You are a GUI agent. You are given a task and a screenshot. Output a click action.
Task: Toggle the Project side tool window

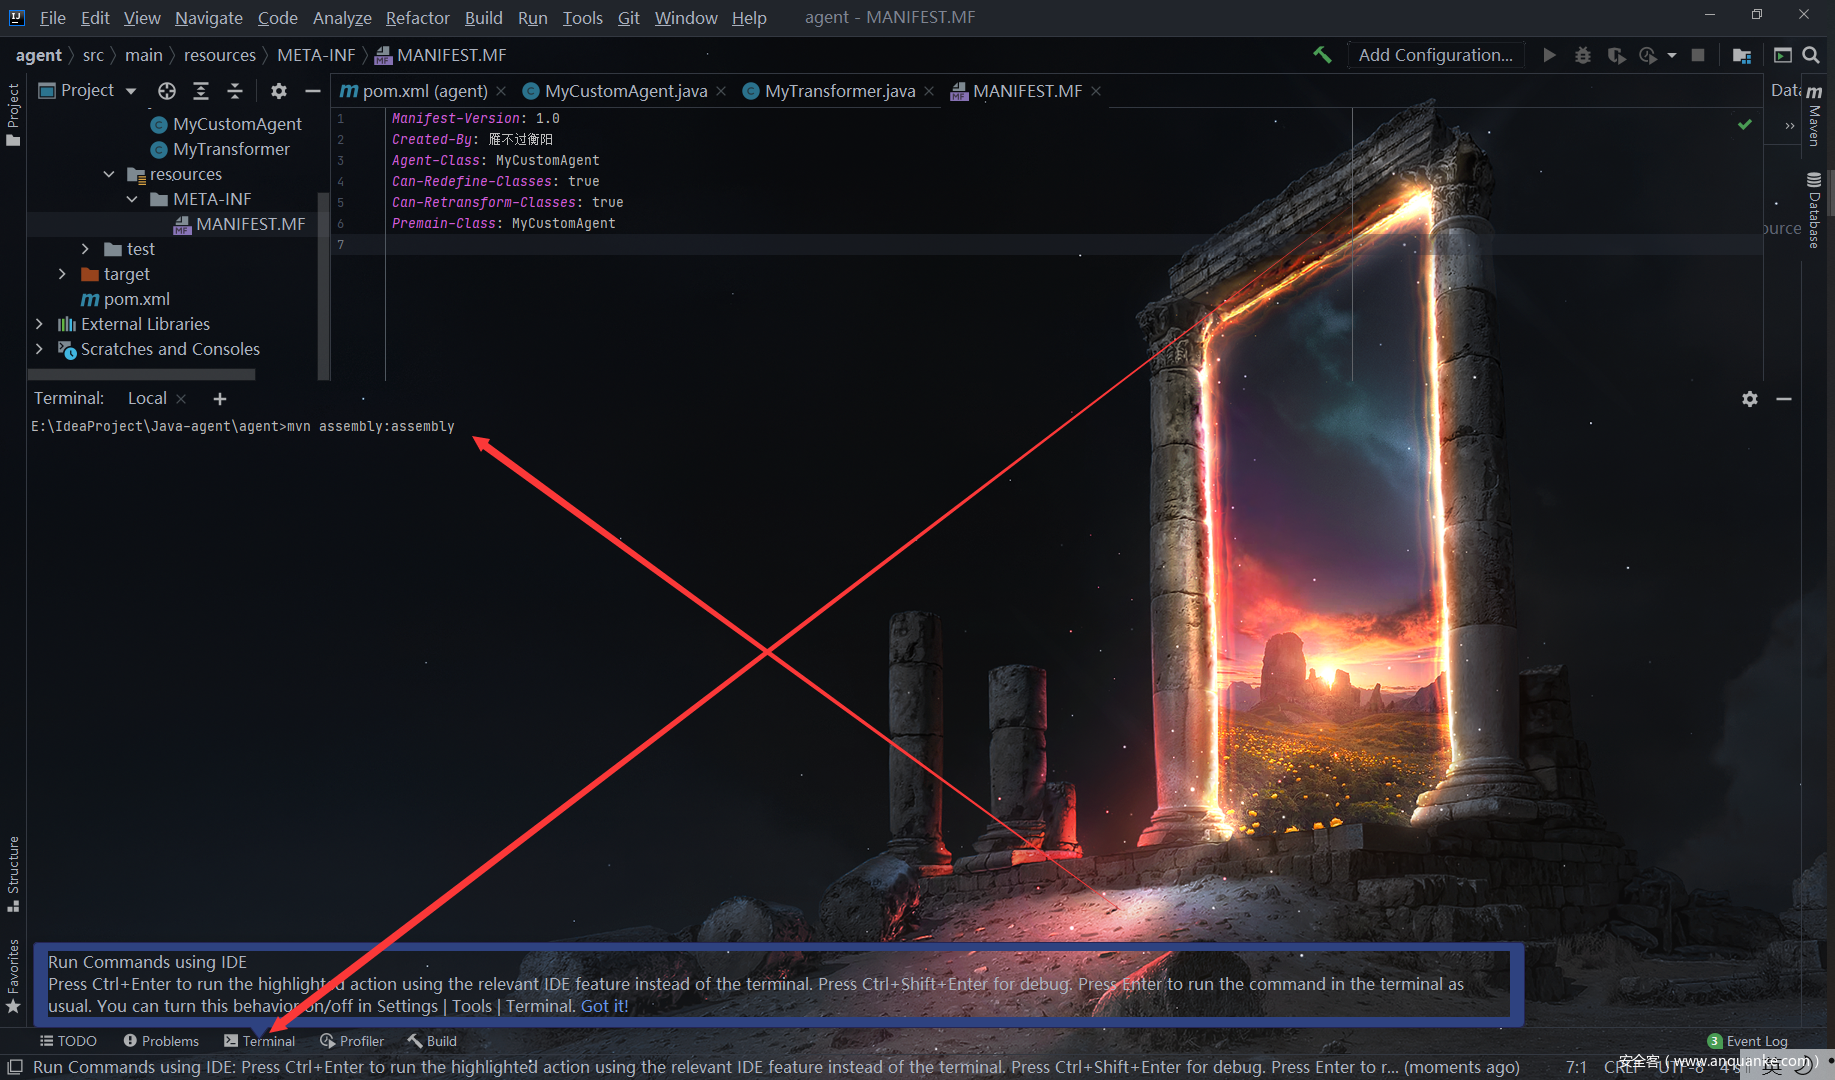click(13, 114)
